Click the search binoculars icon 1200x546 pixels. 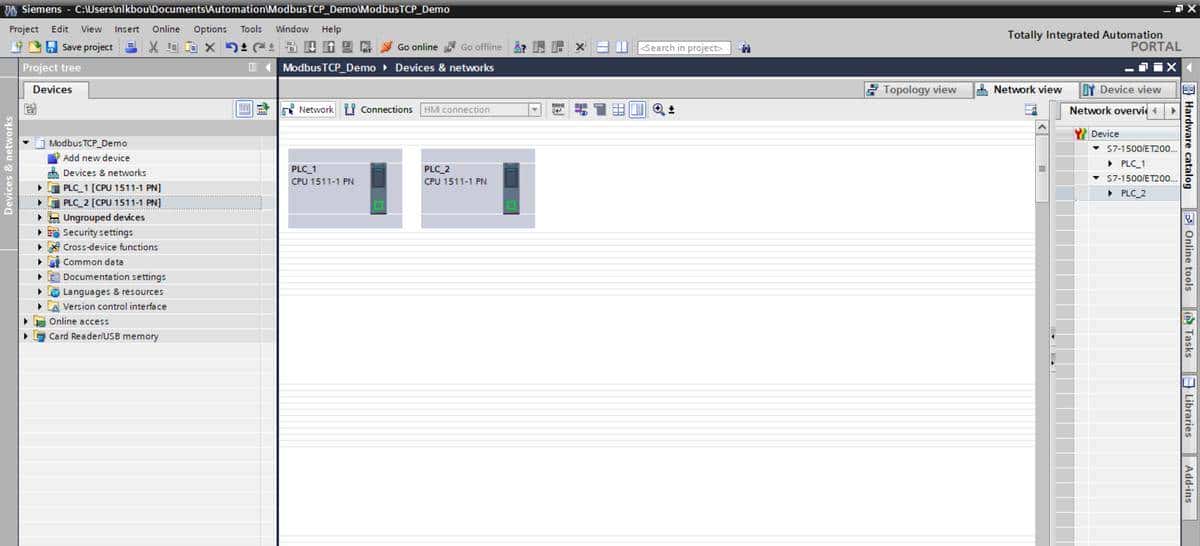click(745, 47)
